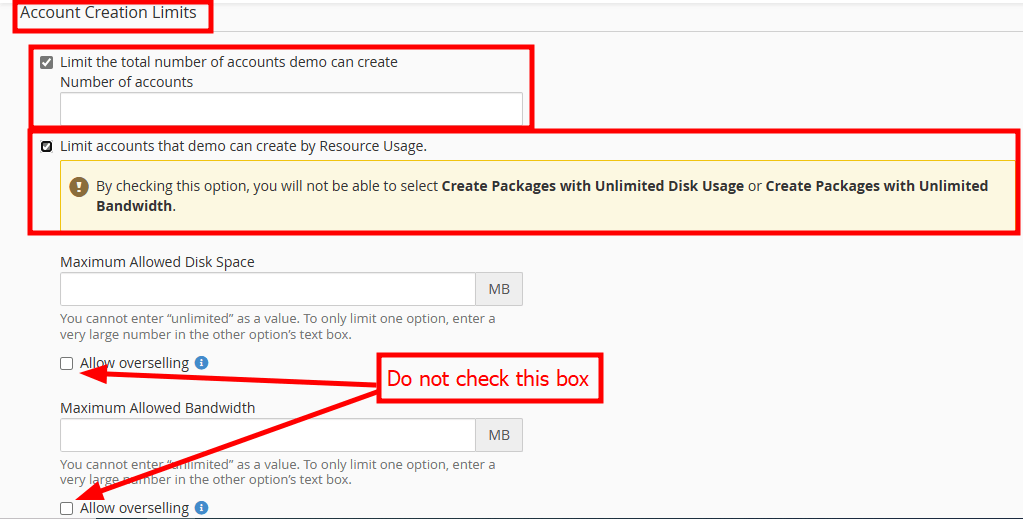Click the Maximum Allowed Bandwidth text box
Screen dimensions: 1023x519
tap(267, 435)
